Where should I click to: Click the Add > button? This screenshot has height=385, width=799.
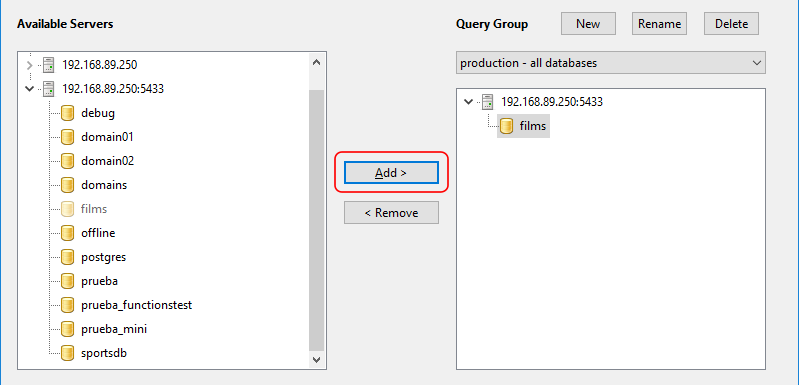pyautogui.click(x=391, y=173)
